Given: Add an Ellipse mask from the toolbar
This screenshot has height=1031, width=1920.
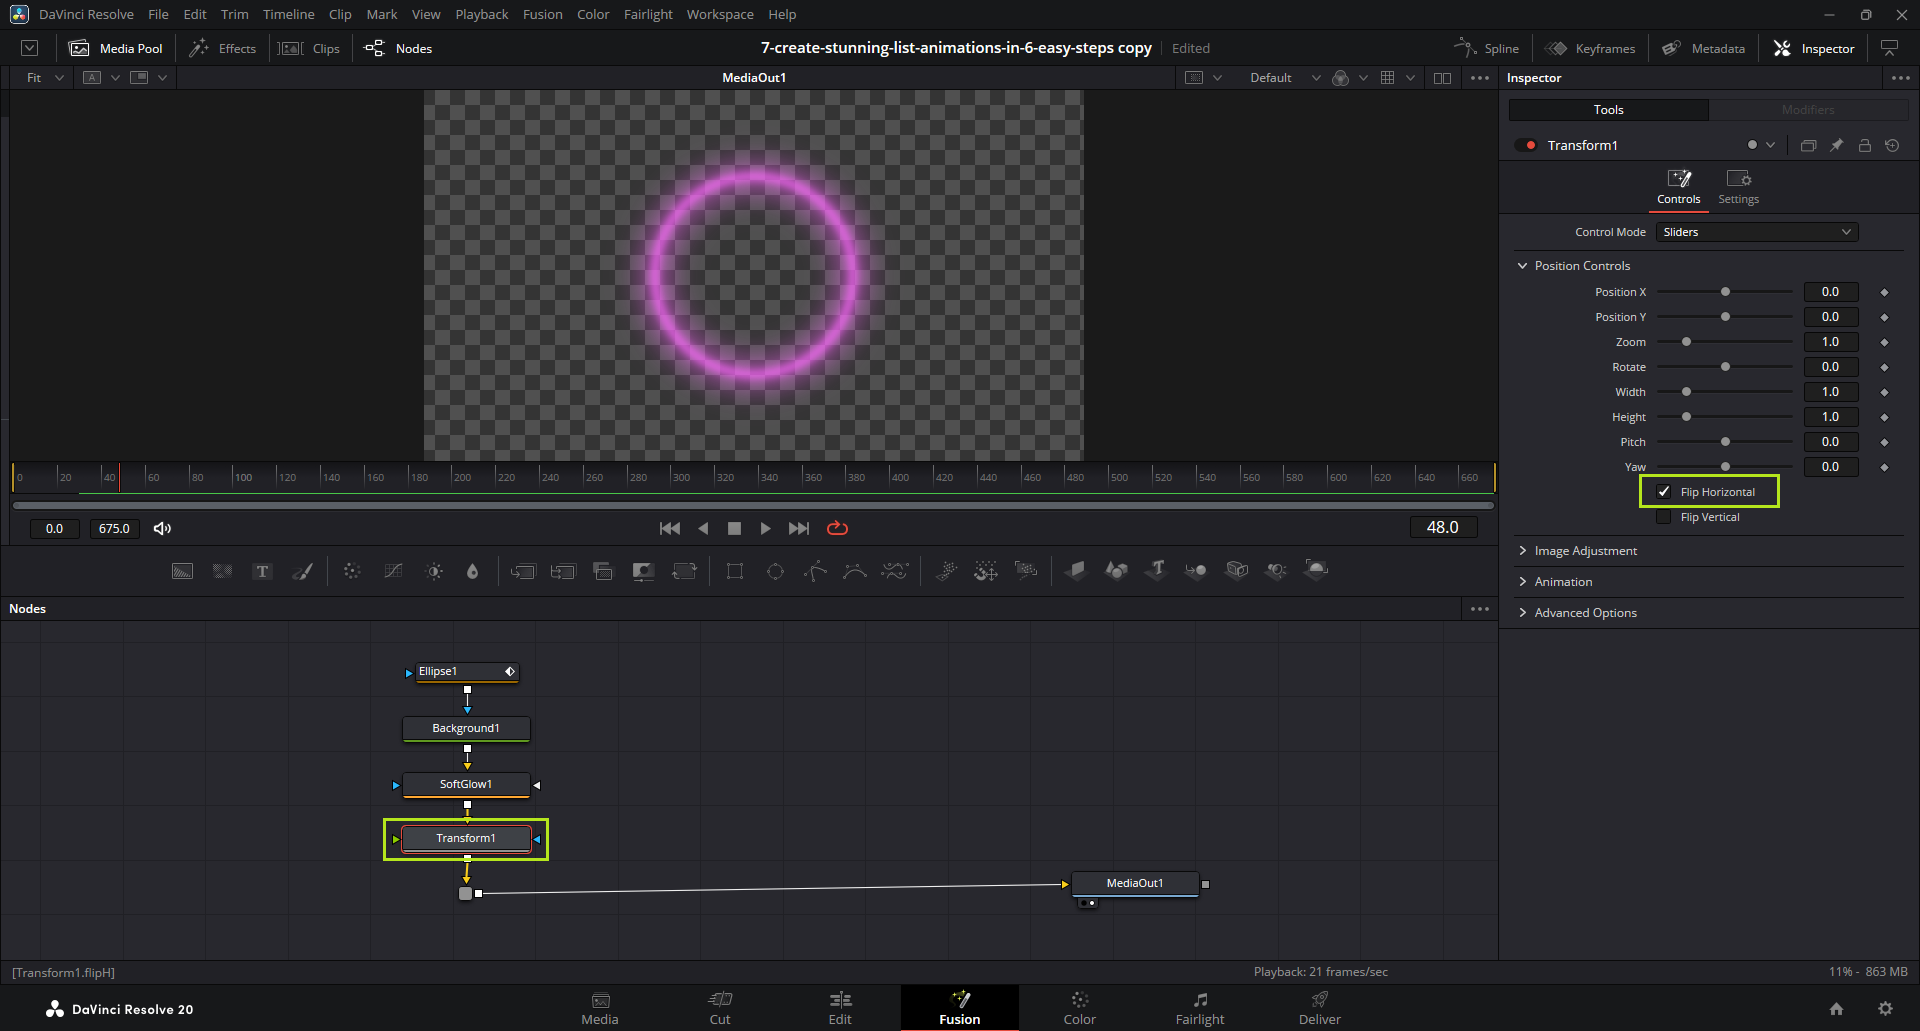Looking at the screenshot, I should [775, 571].
